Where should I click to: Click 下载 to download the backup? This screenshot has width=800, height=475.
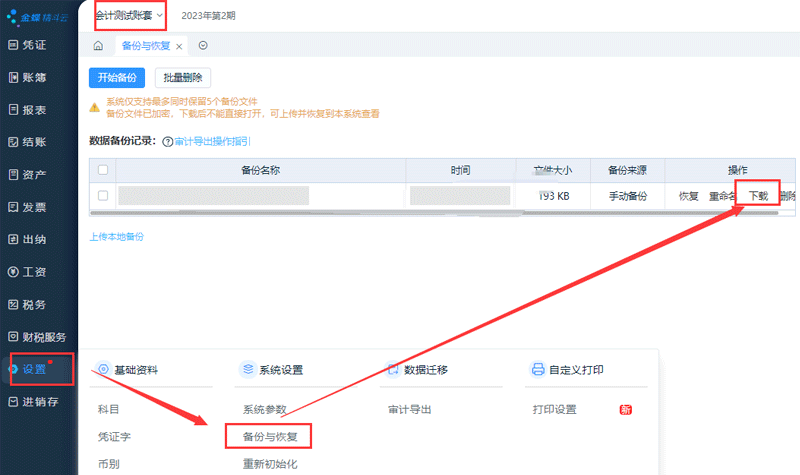(758, 196)
